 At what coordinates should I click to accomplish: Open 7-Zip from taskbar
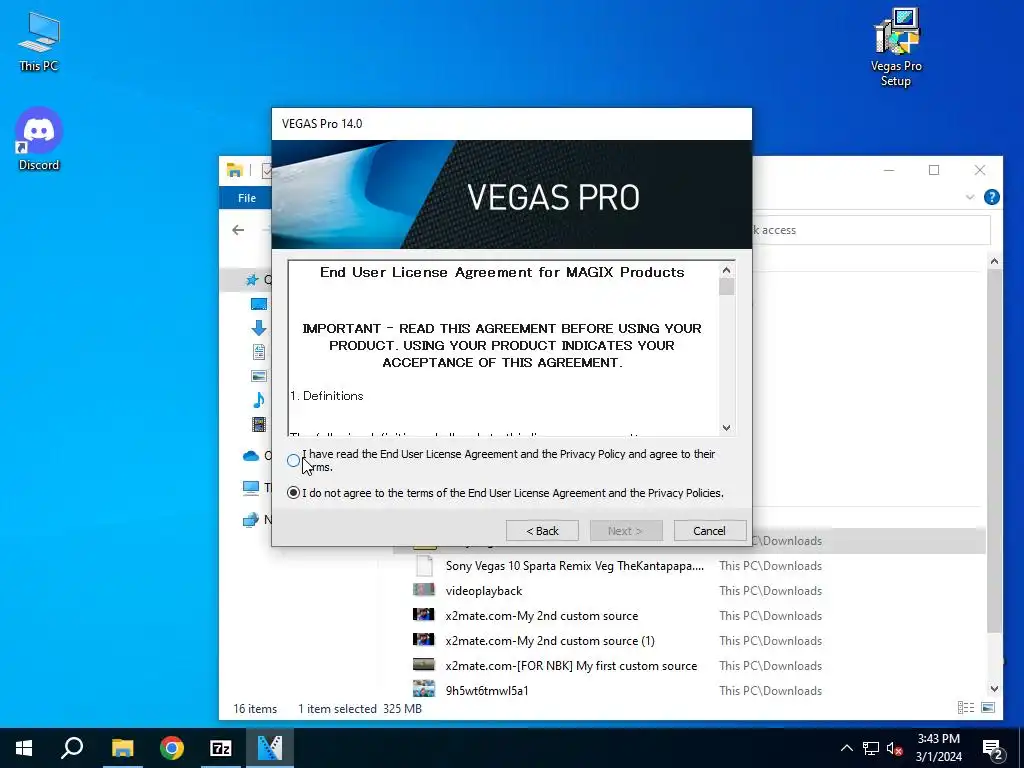pyautogui.click(x=221, y=748)
